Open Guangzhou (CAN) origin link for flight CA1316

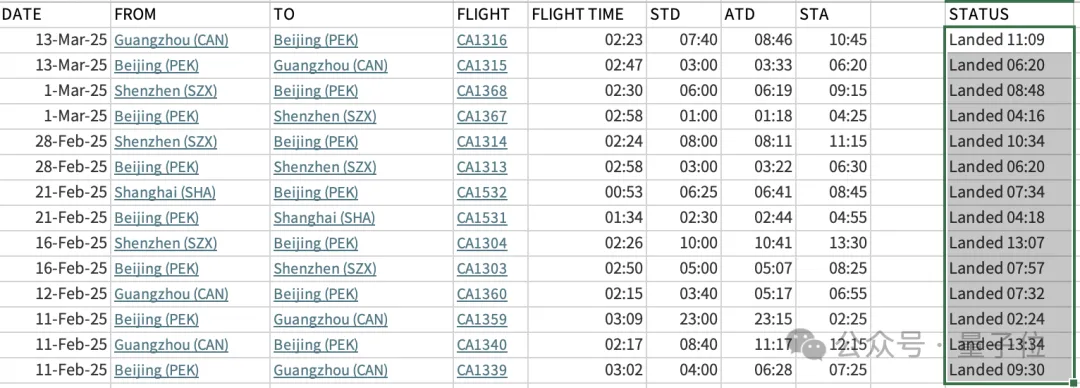point(171,40)
